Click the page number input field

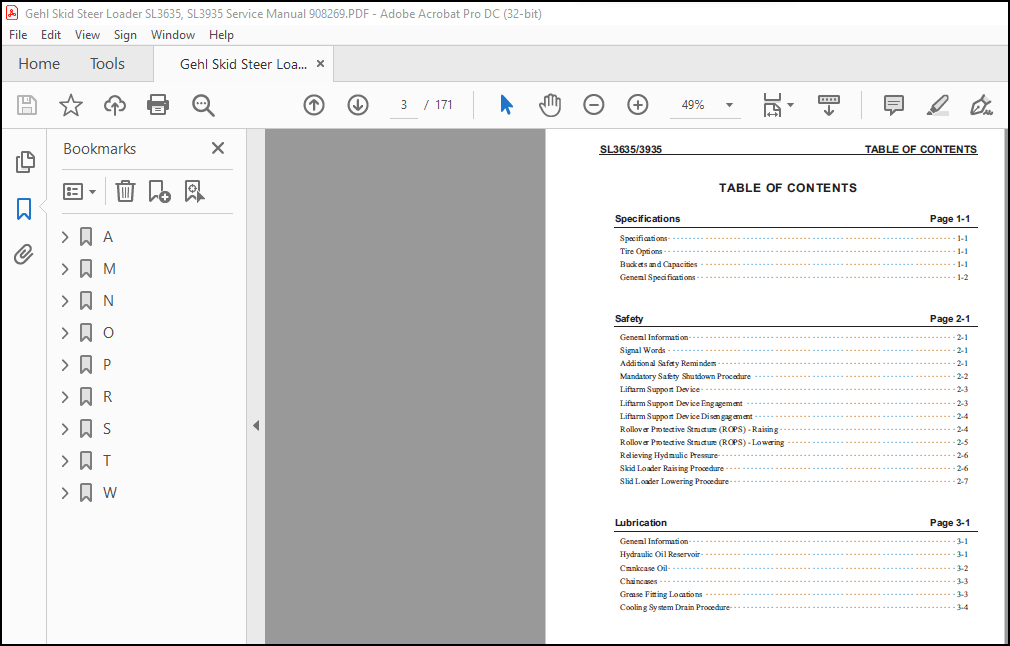tap(404, 105)
